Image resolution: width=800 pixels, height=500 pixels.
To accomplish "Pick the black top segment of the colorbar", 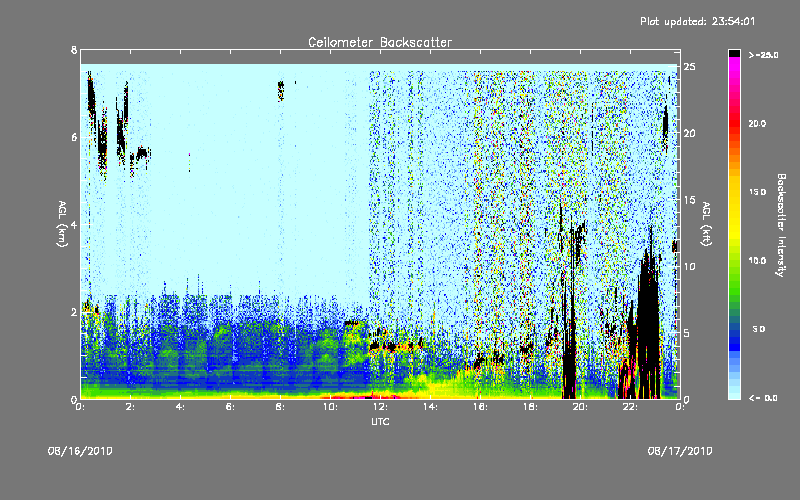I will pos(734,53).
